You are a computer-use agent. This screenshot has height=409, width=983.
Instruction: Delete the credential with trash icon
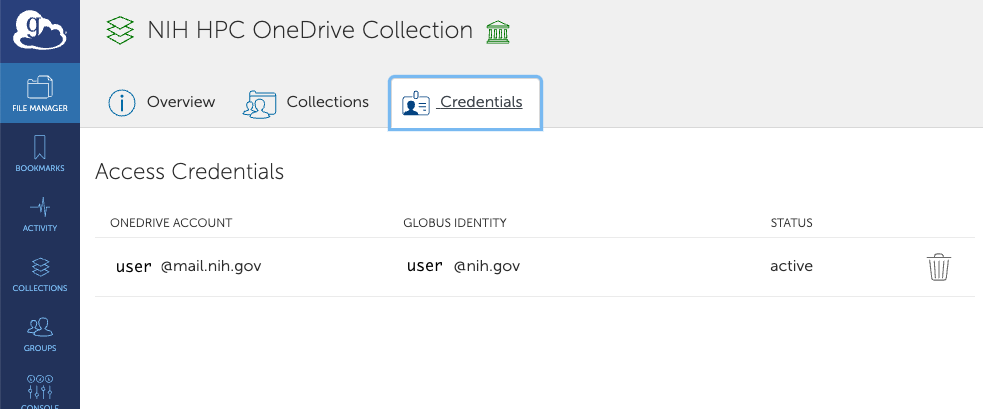pos(938,267)
